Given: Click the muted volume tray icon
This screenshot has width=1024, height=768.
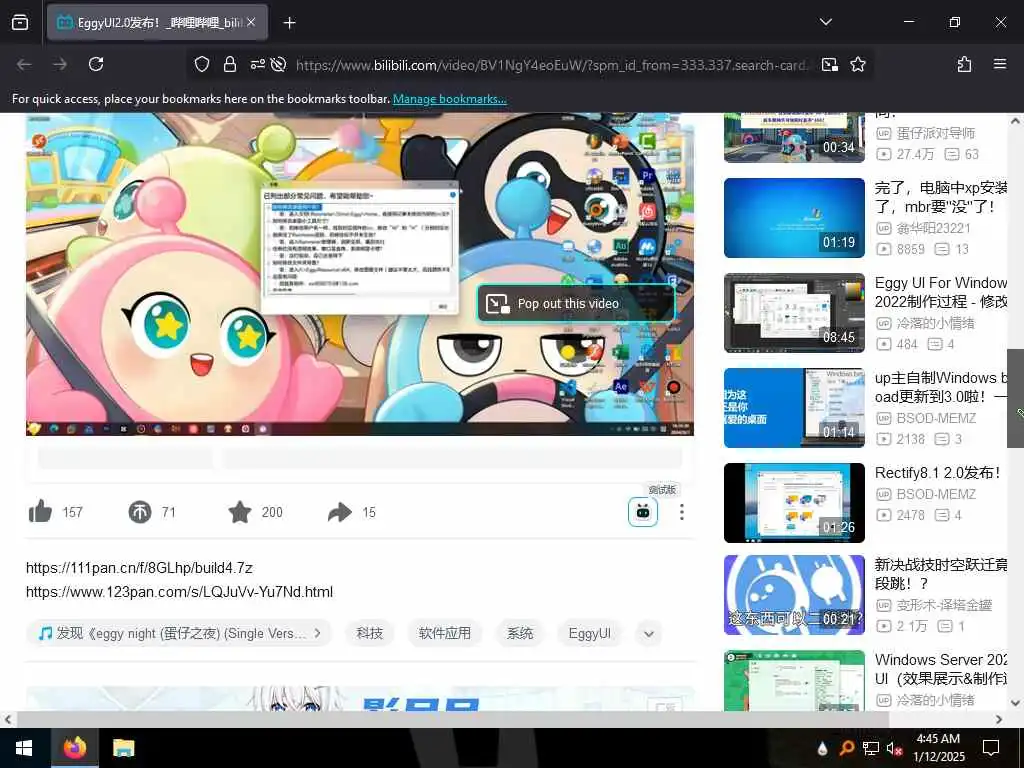Looking at the screenshot, I should [894, 748].
